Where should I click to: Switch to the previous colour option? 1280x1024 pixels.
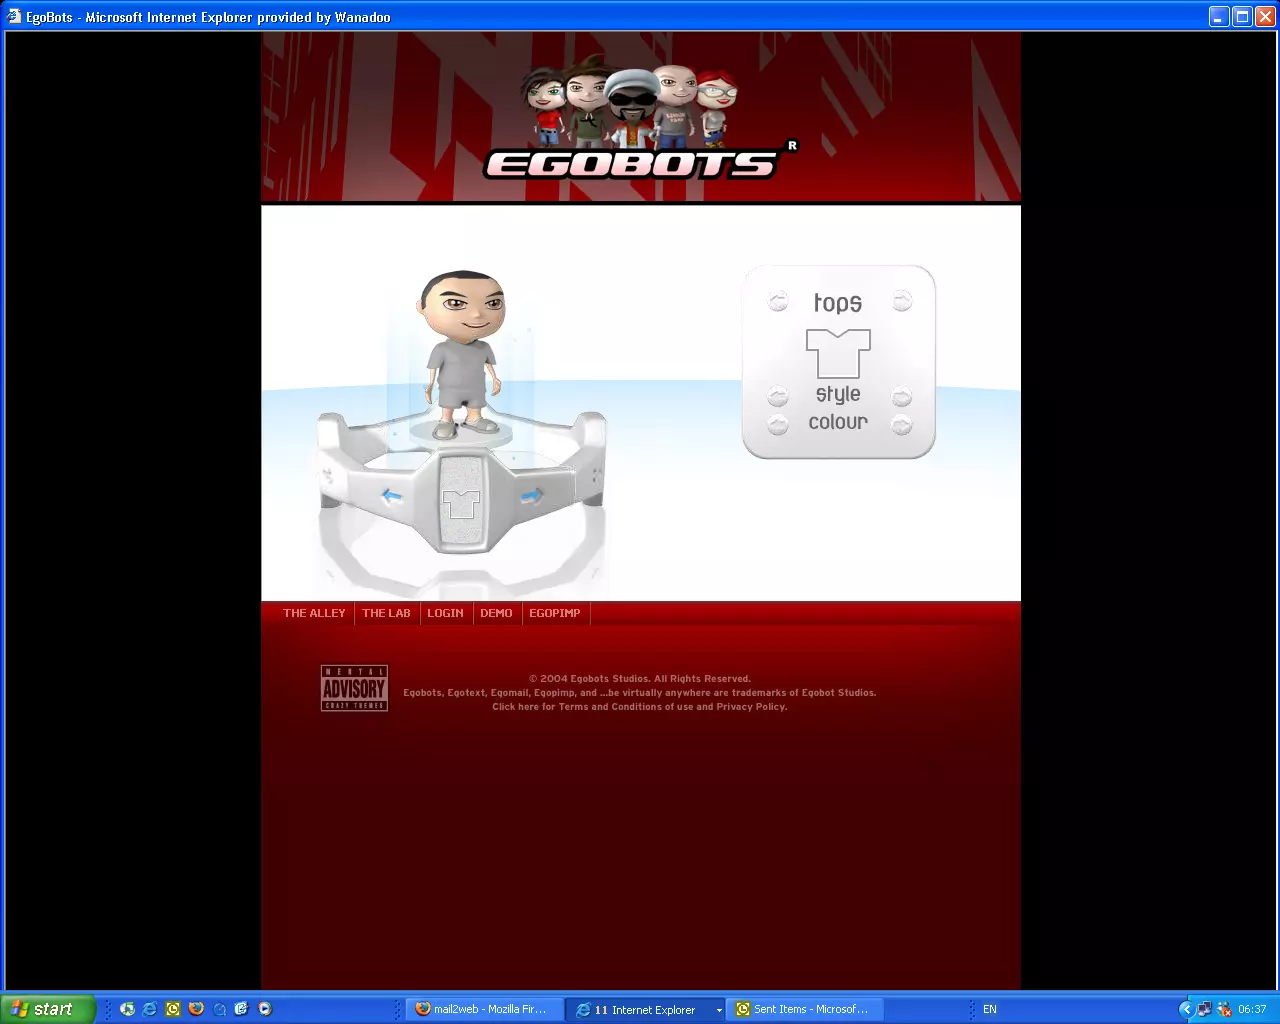click(x=778, y=425)
